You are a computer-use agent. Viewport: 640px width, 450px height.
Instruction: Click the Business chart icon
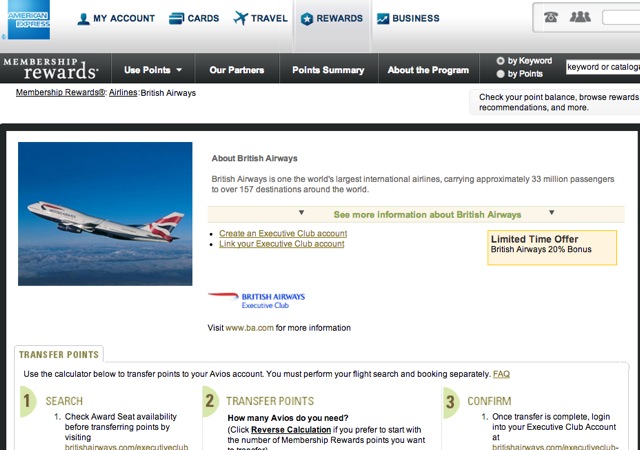383,18
